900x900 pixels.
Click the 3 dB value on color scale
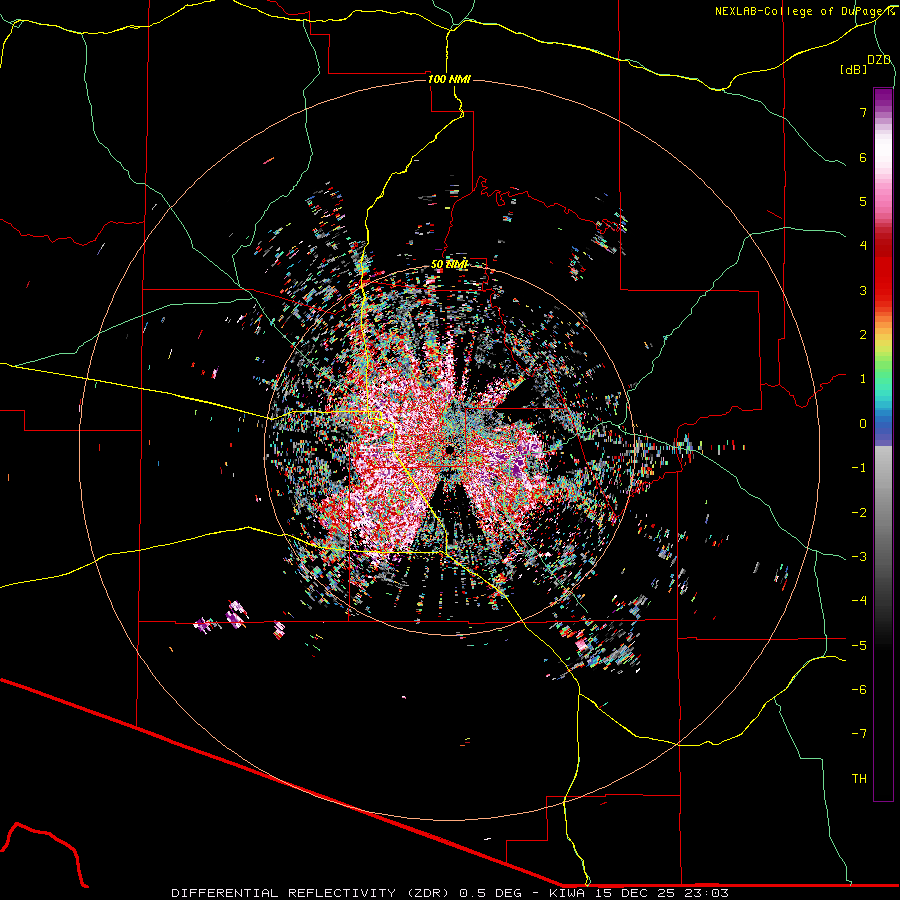coord(863,290)
